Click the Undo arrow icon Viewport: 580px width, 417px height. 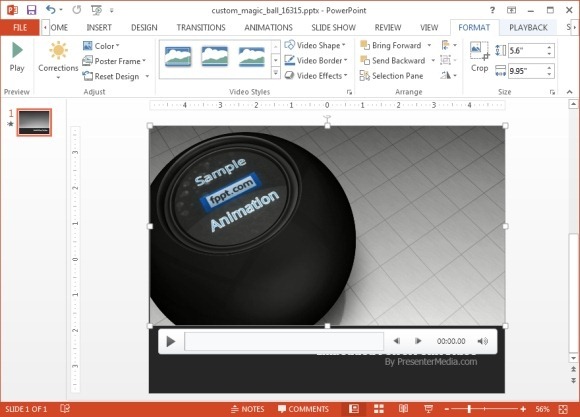click(x=51, y=10)
